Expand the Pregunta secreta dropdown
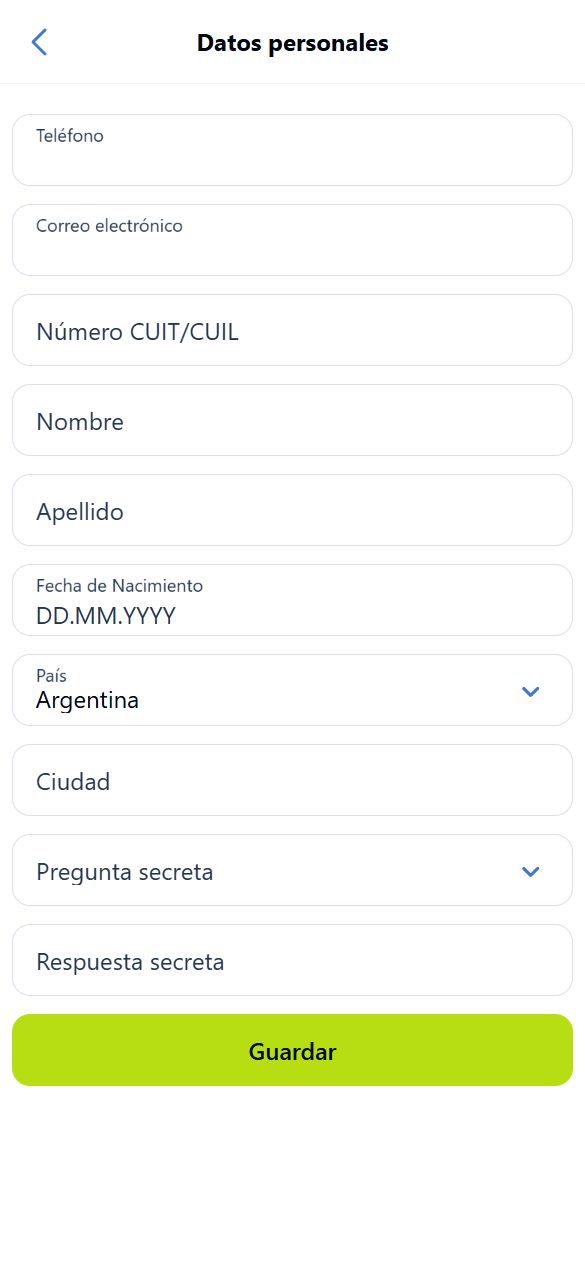The image size is (585, 1266). tap(292, 870)
